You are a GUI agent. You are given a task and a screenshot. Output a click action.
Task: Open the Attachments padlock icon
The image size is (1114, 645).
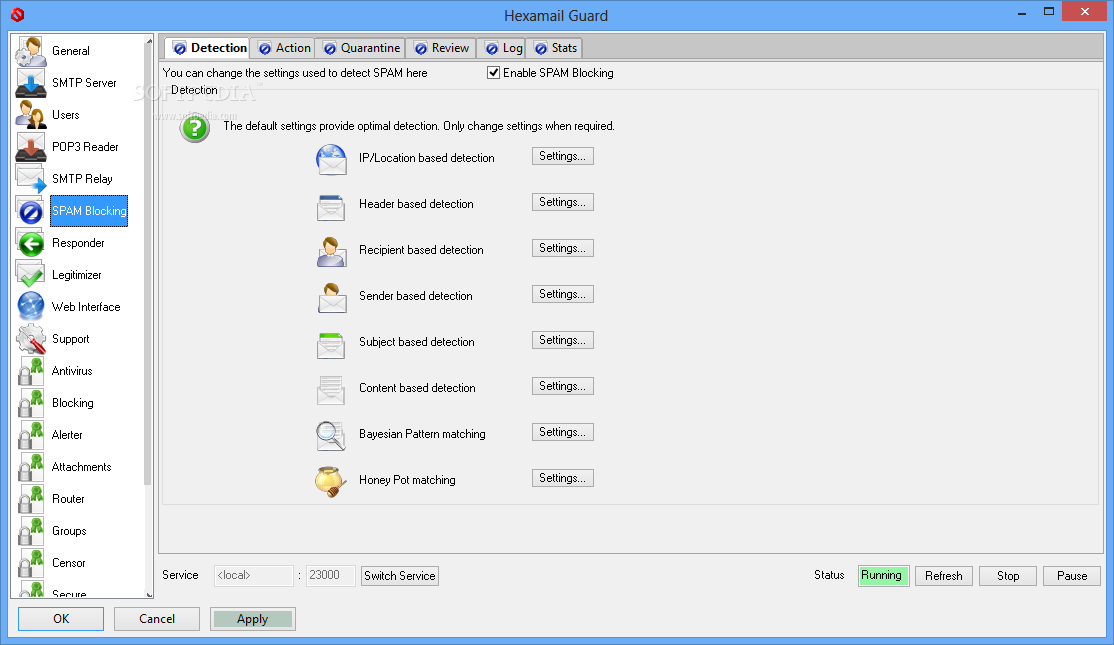coord(31,467)
